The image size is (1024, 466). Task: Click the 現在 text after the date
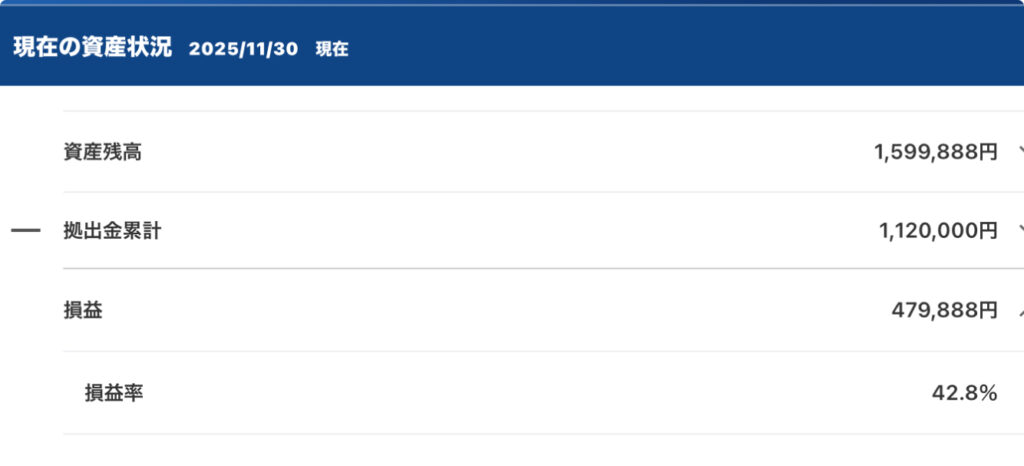[332, 48]
